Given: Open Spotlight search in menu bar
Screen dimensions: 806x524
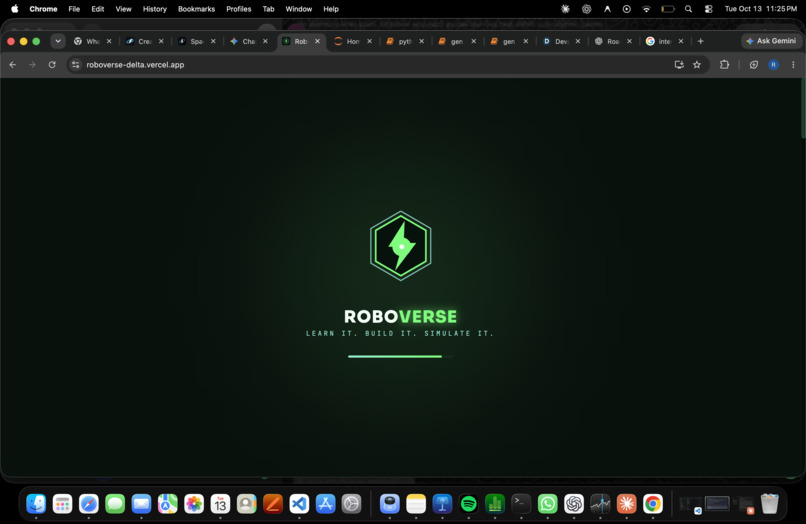Looking at the screenshot, I should (688, 9).
